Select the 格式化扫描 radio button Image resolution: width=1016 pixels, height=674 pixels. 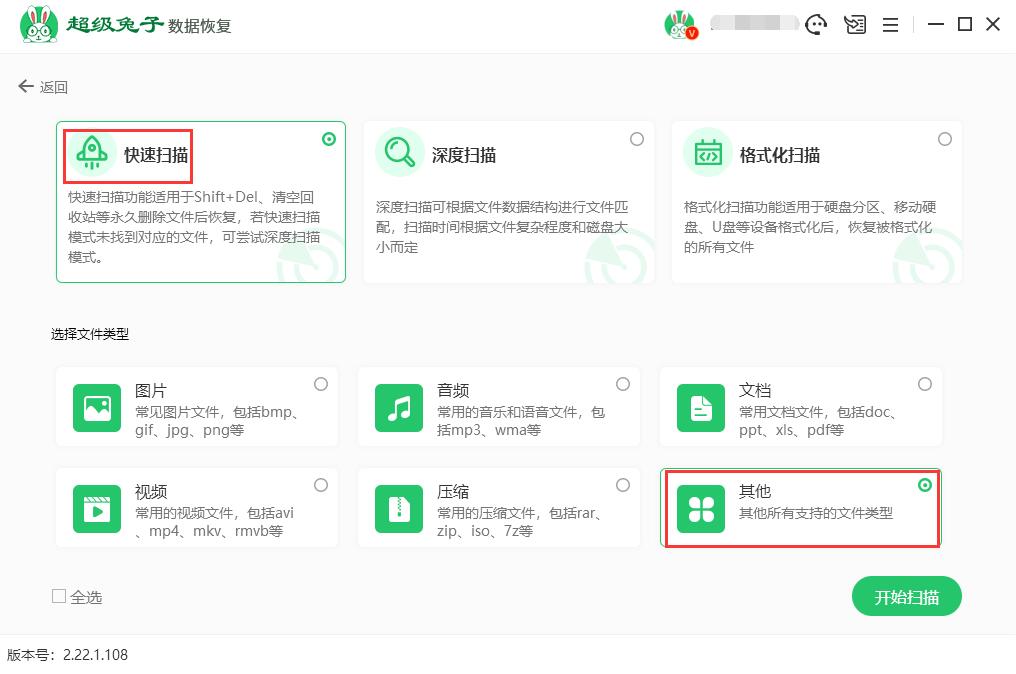[x=945, y=139]
